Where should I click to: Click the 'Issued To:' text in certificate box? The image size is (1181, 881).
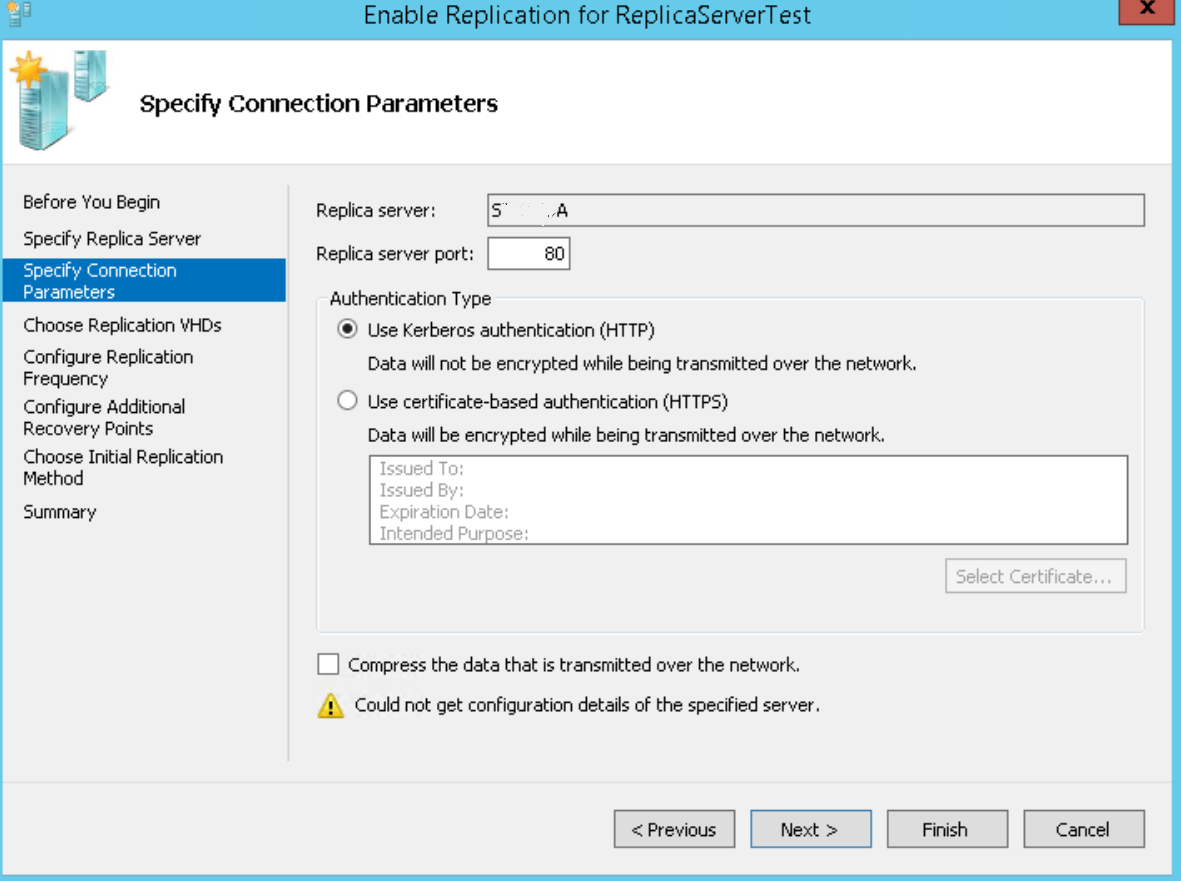click(x=421, y=468)
